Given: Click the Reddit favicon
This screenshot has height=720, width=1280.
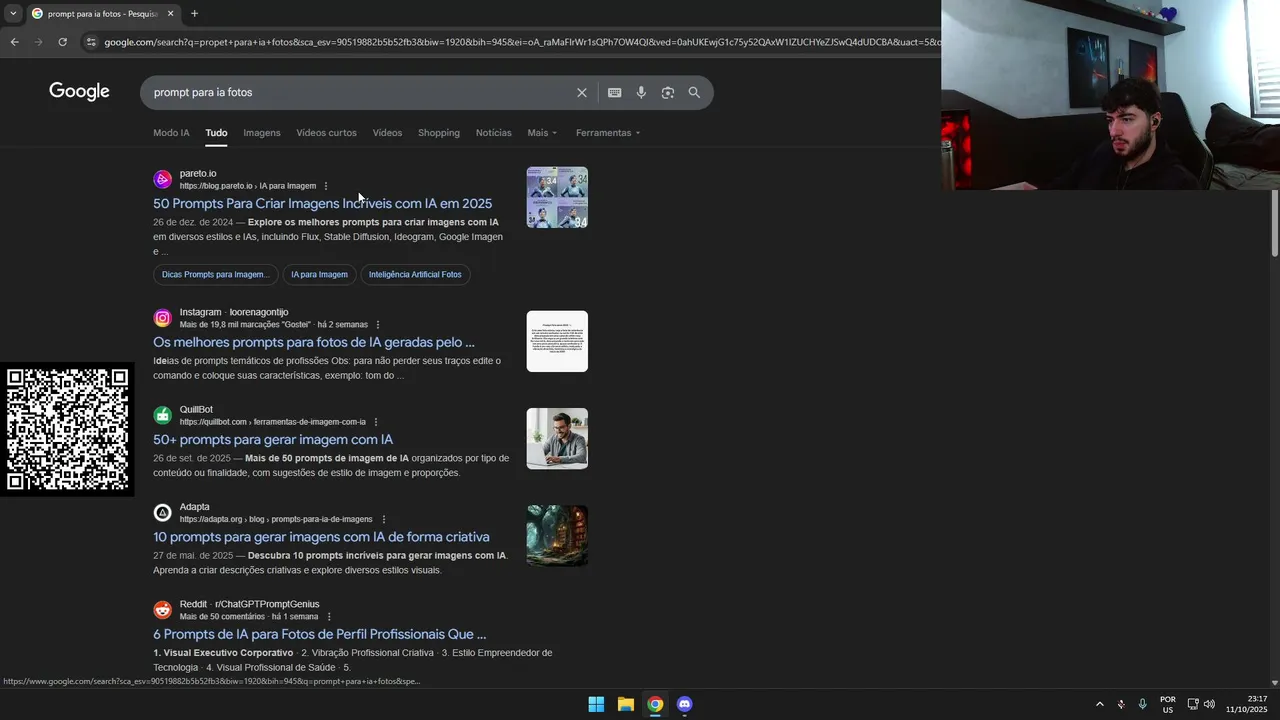Looking at the screenshot, I should pos(162,610).
